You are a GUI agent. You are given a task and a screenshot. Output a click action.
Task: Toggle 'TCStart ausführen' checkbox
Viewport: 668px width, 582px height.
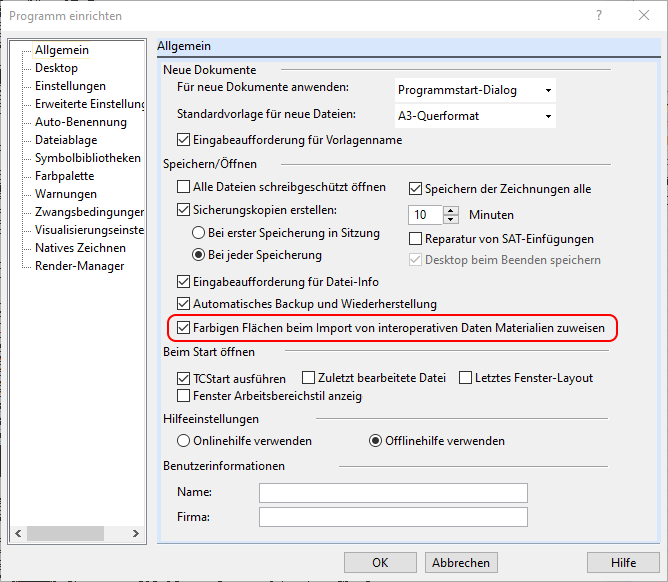coord(183,378)
